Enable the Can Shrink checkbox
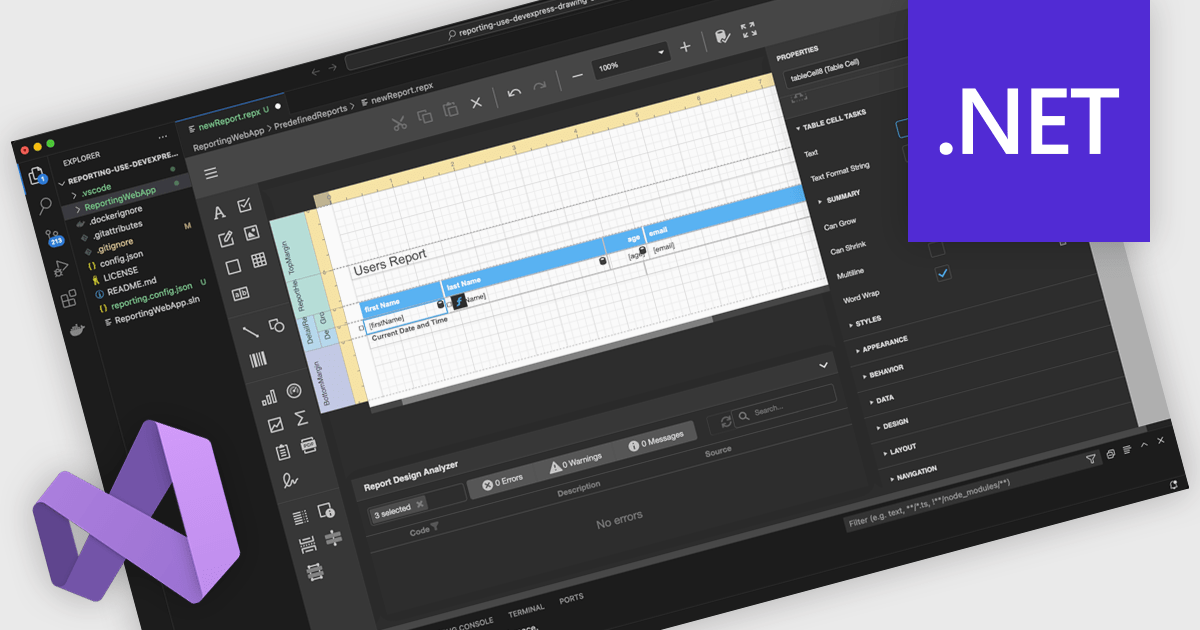The height and width of the screenshot is (630, 1200). [x=936, y=249]
